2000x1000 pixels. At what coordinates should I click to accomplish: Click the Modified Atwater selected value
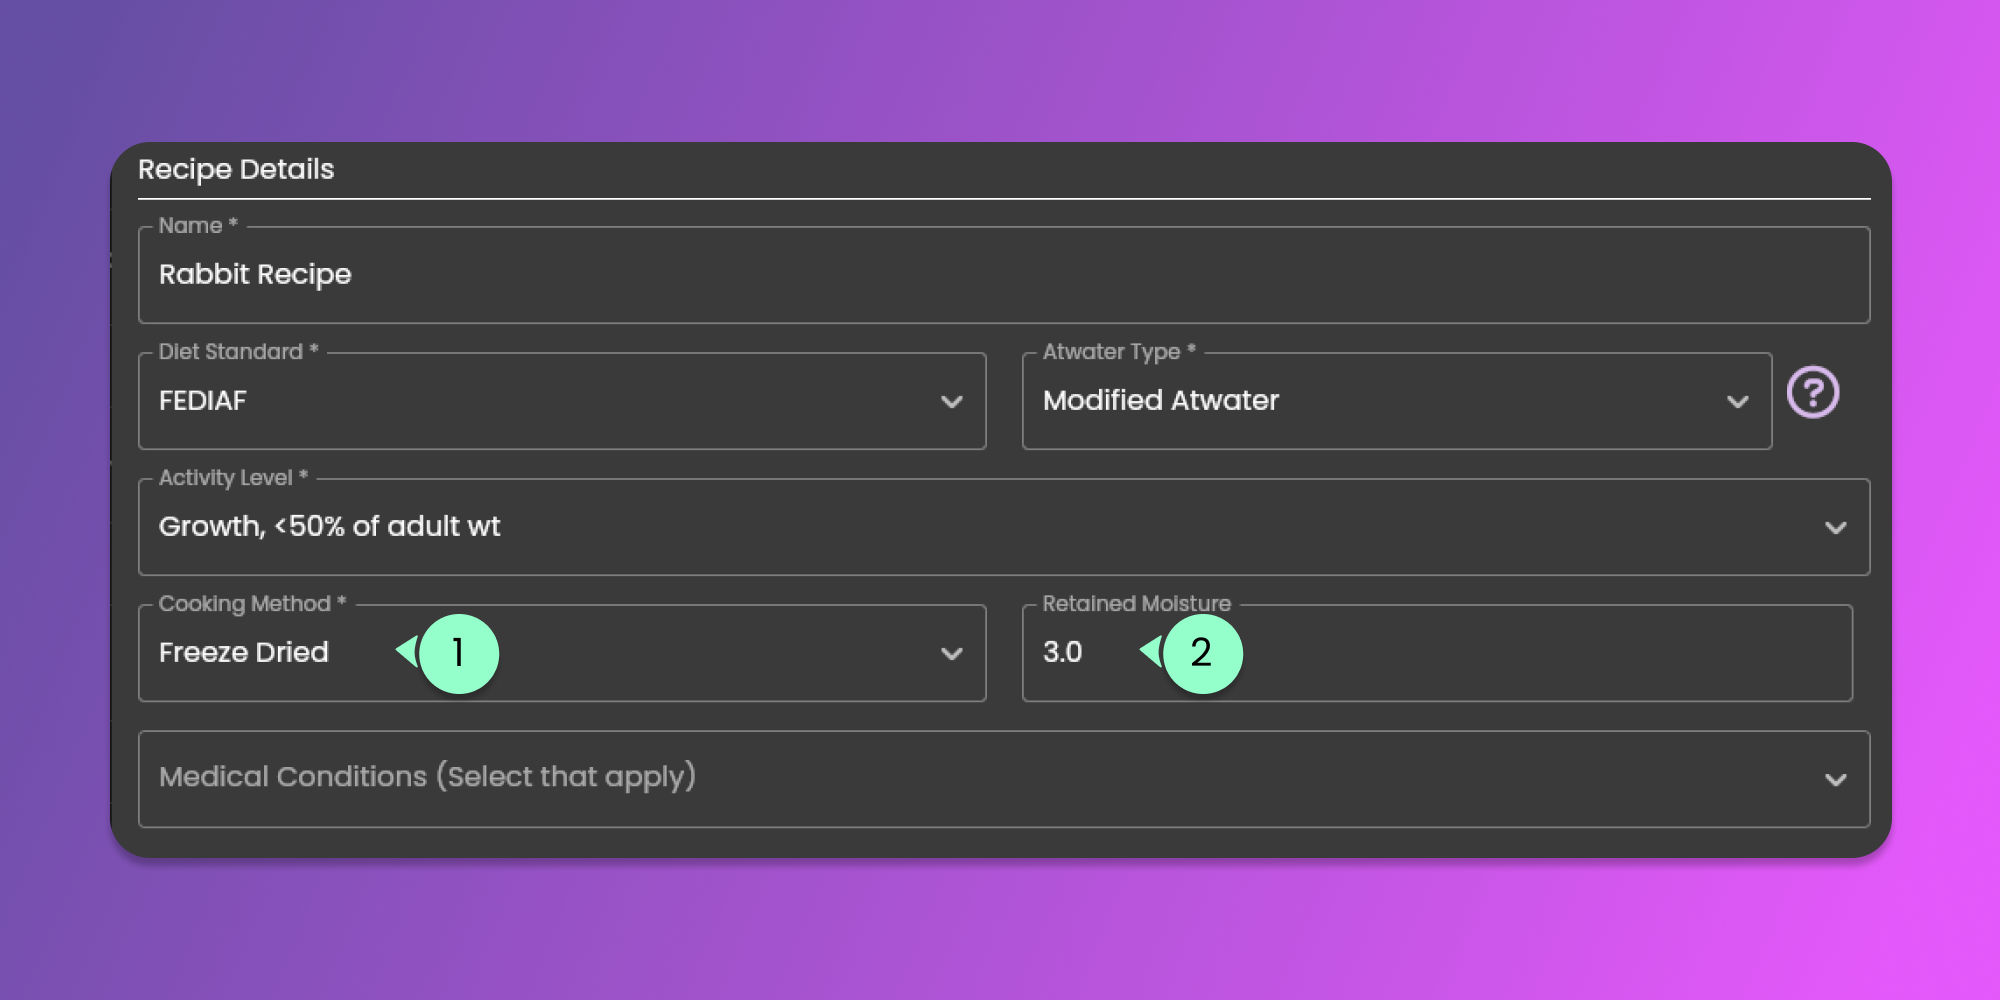[1160, 401]
